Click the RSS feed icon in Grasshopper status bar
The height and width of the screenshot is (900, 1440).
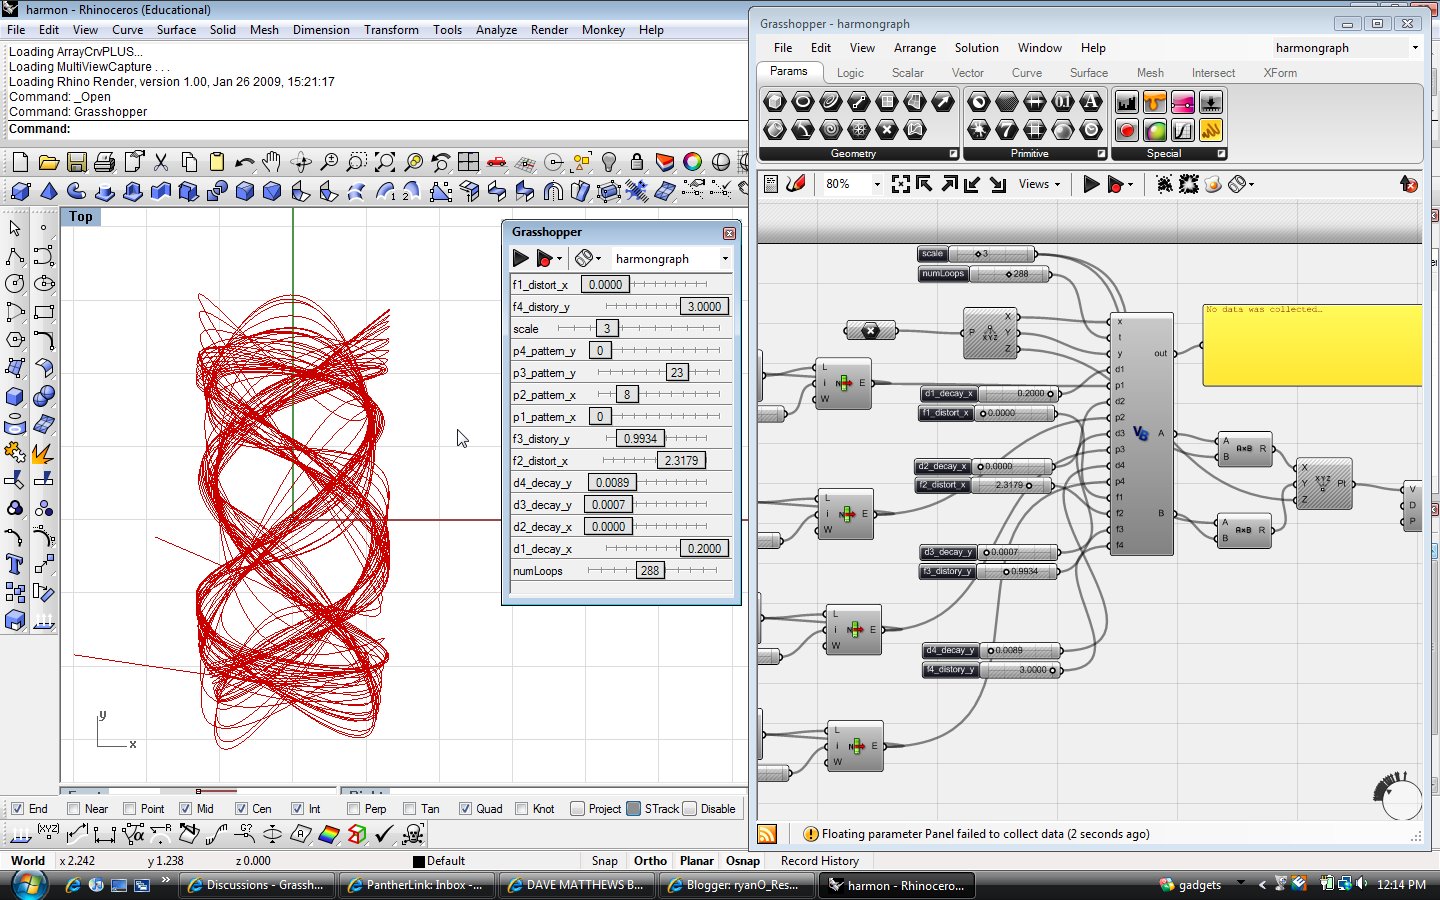768,834
